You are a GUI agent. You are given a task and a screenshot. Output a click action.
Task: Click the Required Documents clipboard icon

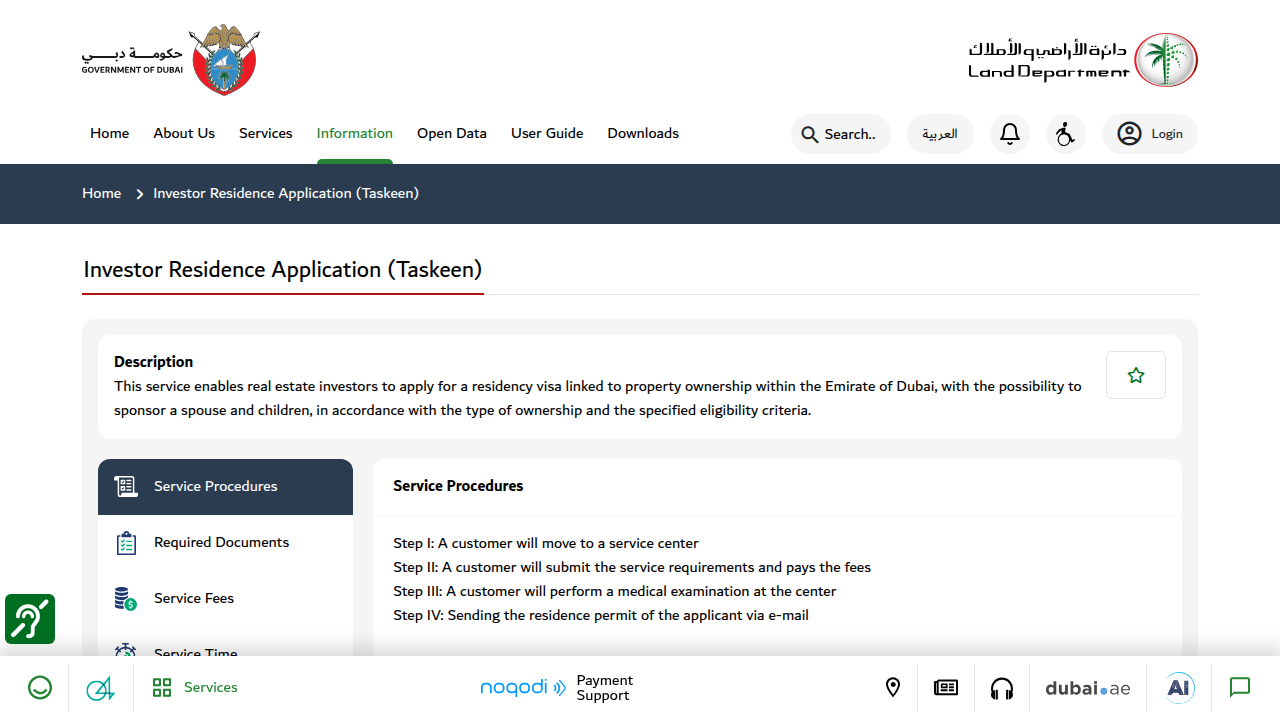125,543
